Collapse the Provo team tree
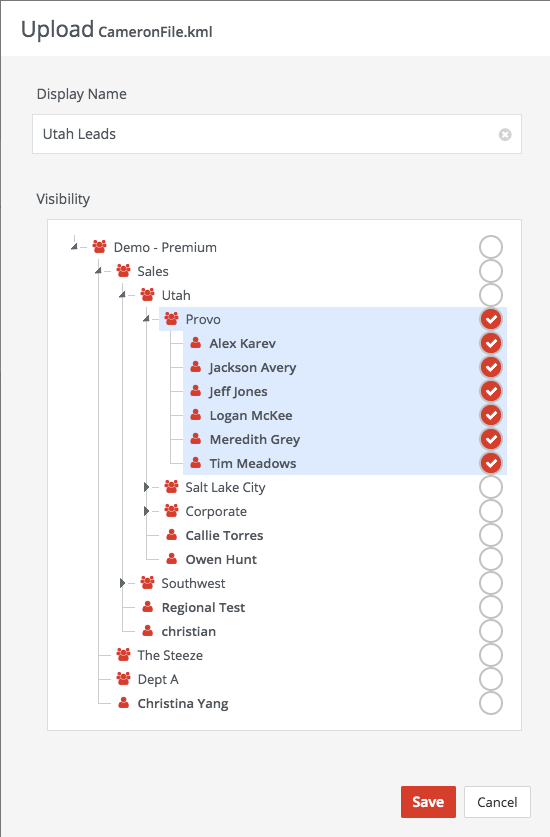This screenshot has width=550, height=837. (146, 319)
